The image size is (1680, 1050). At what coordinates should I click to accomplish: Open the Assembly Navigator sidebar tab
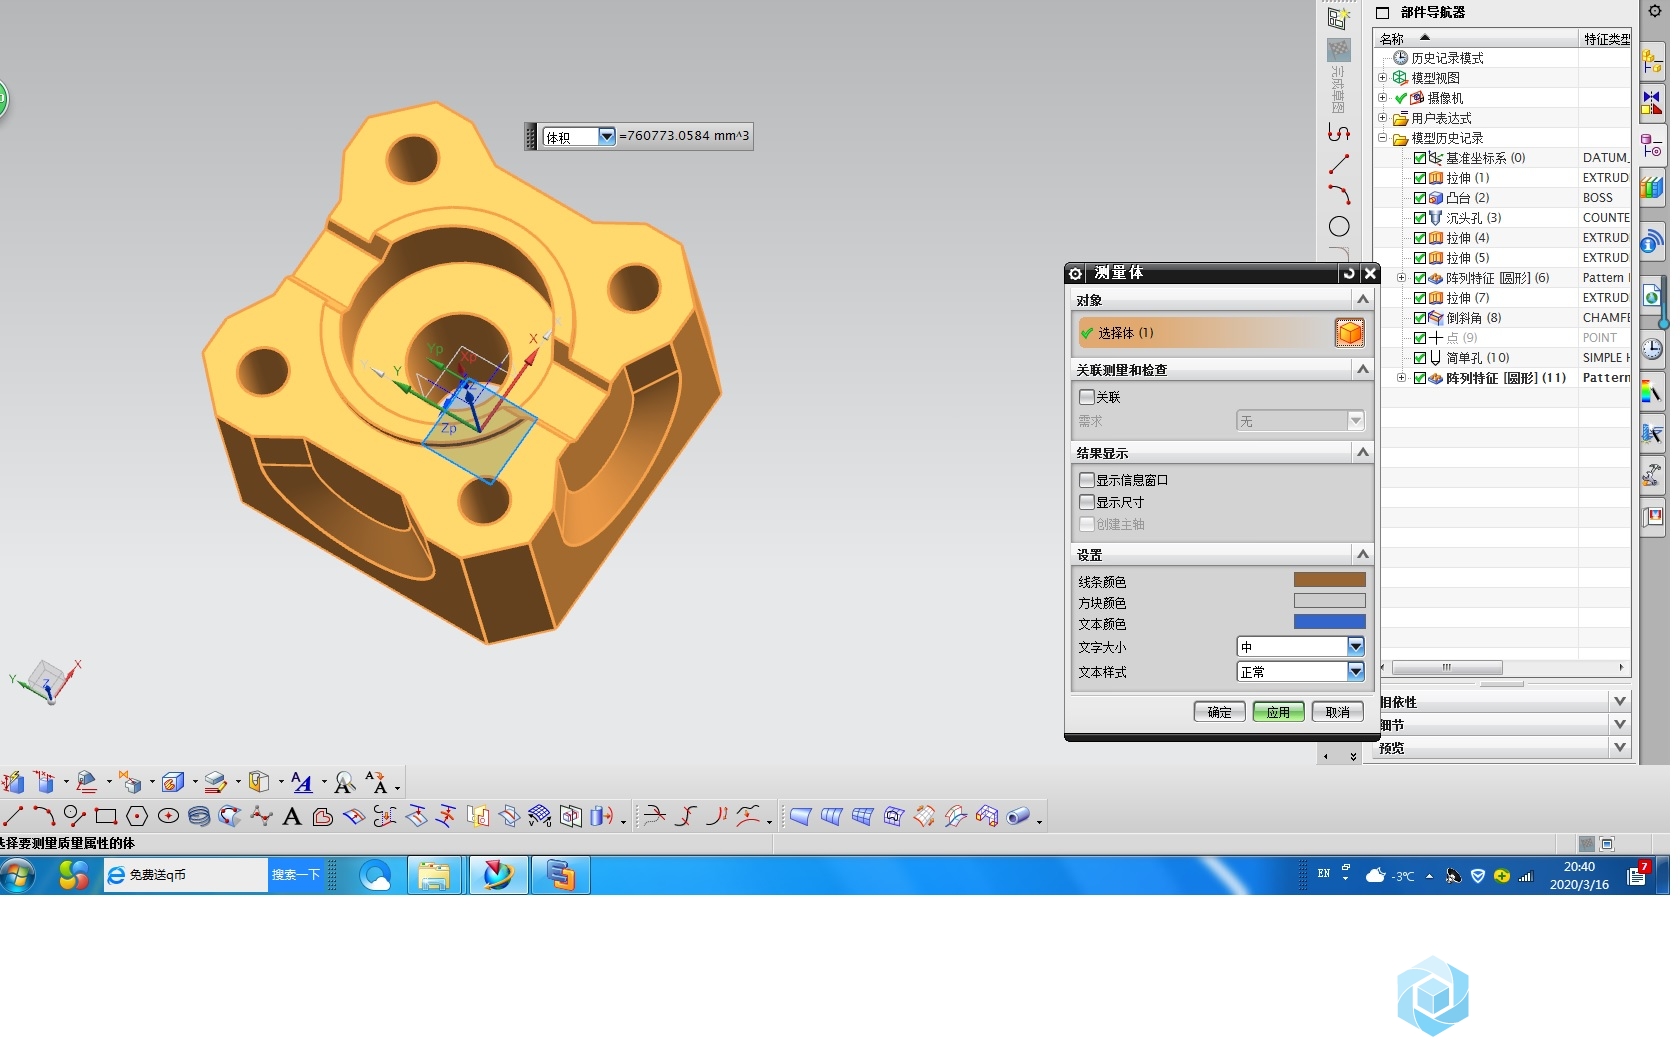point(1652,61)
